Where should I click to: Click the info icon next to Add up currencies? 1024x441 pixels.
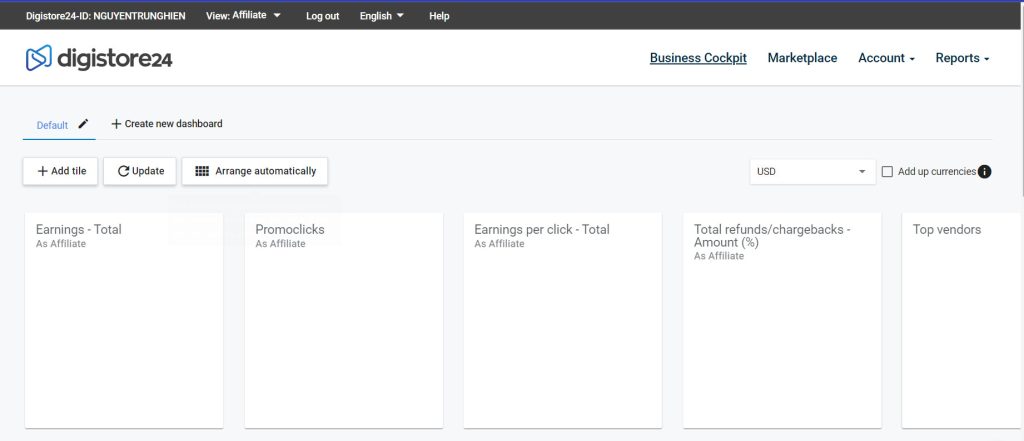[984, 172]
